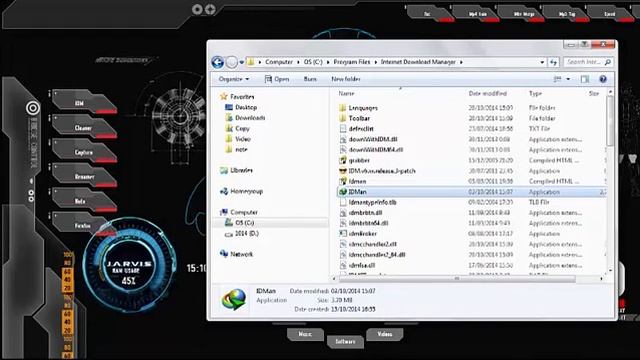Click the Open toolbar button
Screen dimensions: 640x360
[277, 79]
